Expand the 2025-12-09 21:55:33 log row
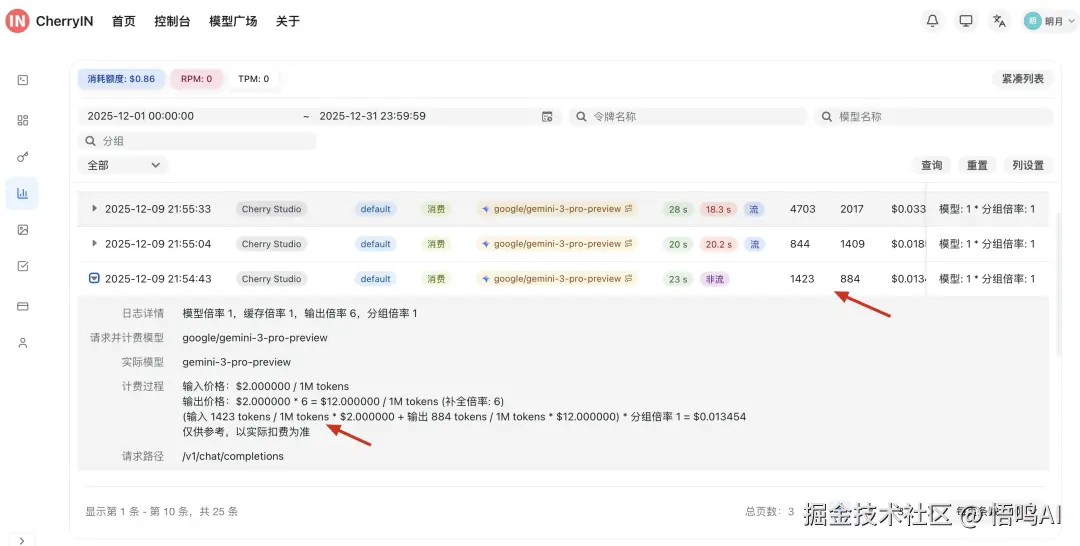The image size is (1080, 546). [x=94, y=209]
